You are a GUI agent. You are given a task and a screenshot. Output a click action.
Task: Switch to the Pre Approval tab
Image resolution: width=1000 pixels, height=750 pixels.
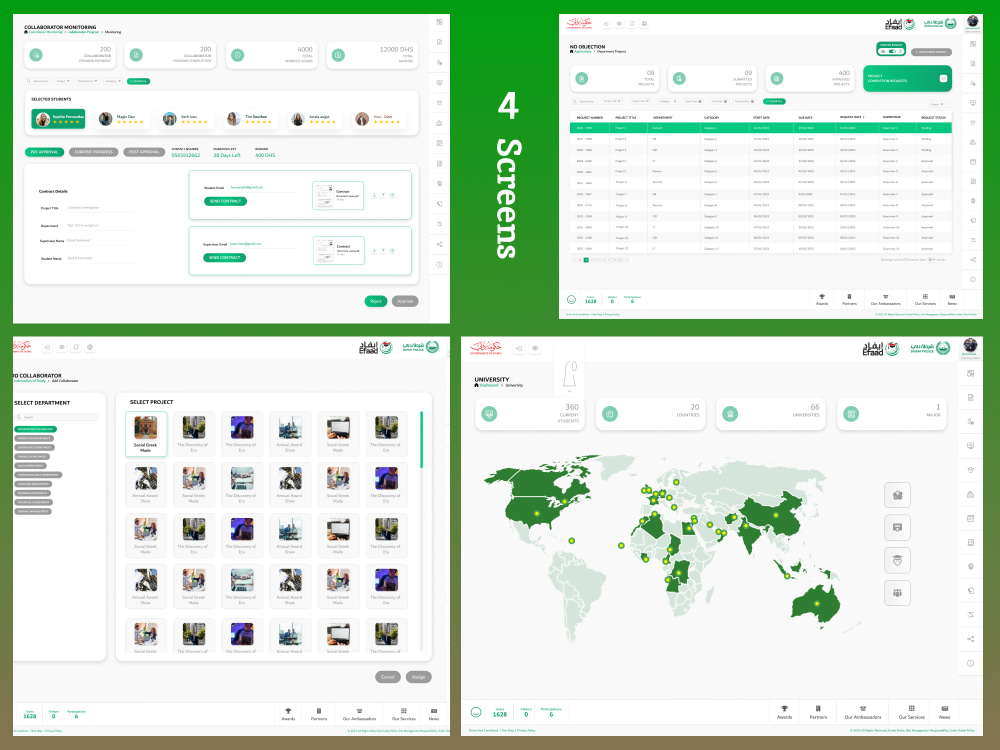[45, 152]
